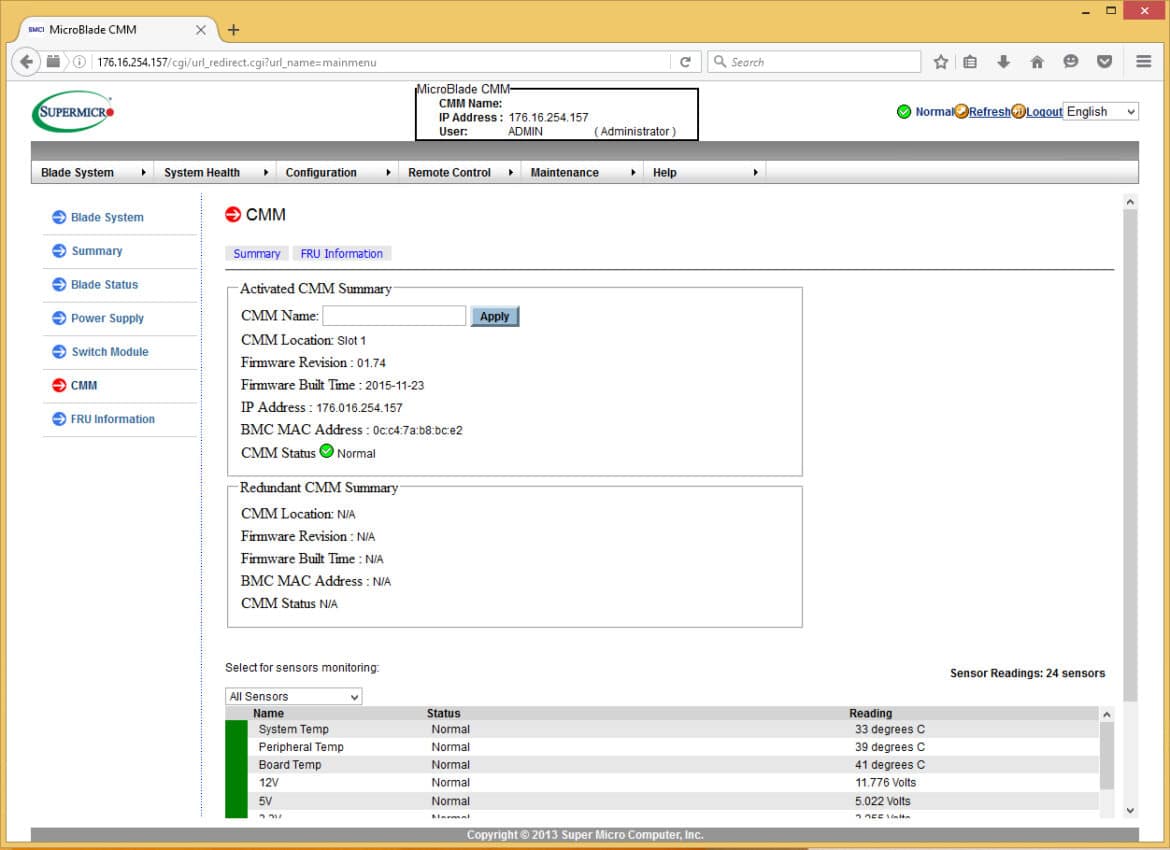1170x850 pixels.
Task: Expand the Remote Control menu
Action: click(460, 172)
